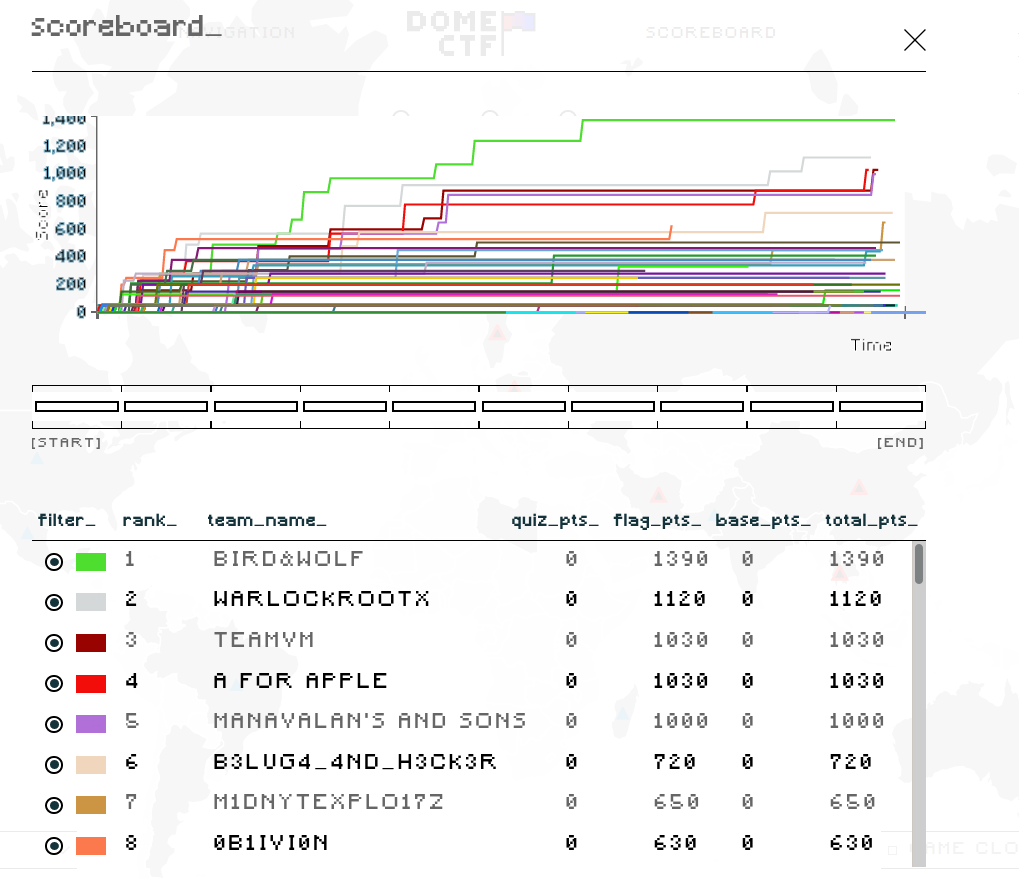Click the orange 0B1IVI0N color swatch
The width and height of the screenshot is (1019, 879).
tap(91, 846)
